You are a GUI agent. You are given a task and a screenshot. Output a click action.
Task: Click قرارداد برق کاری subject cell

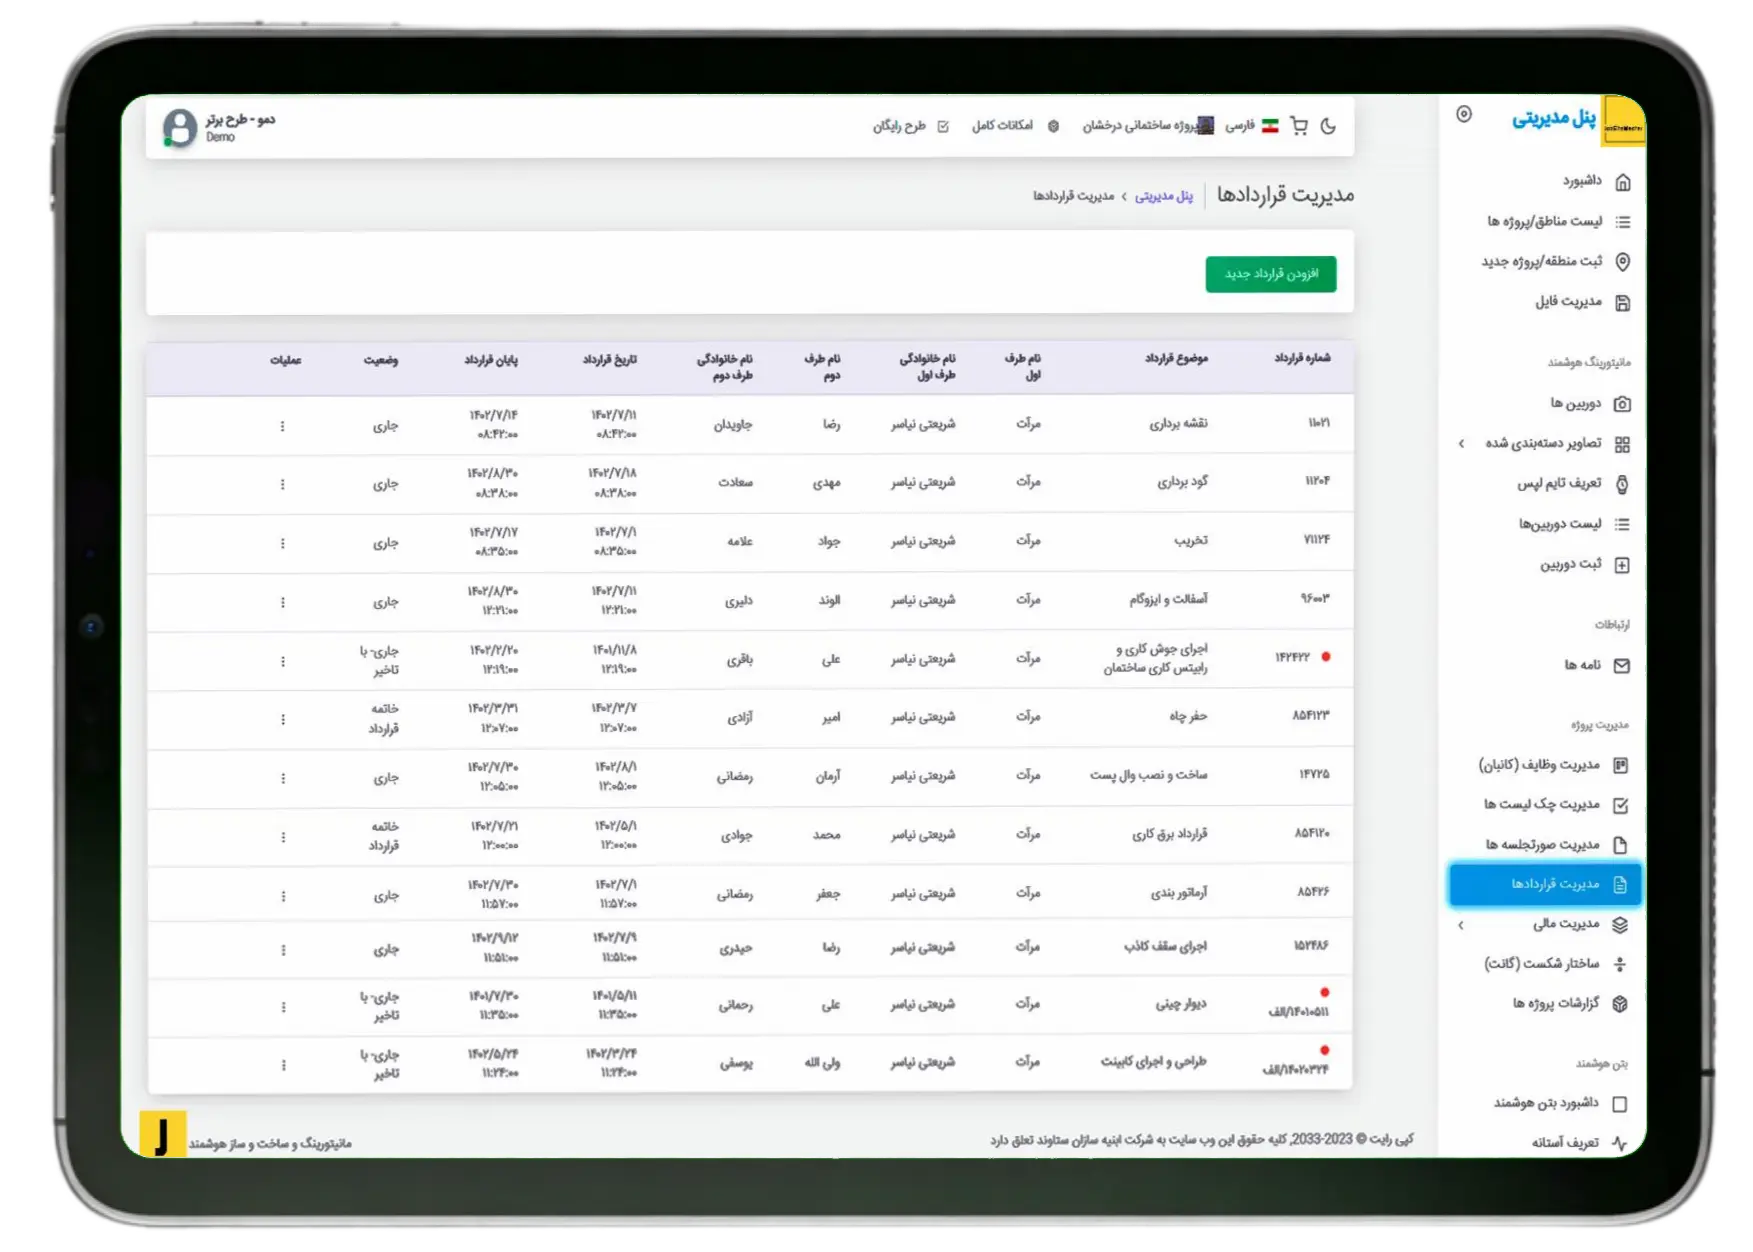[x=1169, y=833]
